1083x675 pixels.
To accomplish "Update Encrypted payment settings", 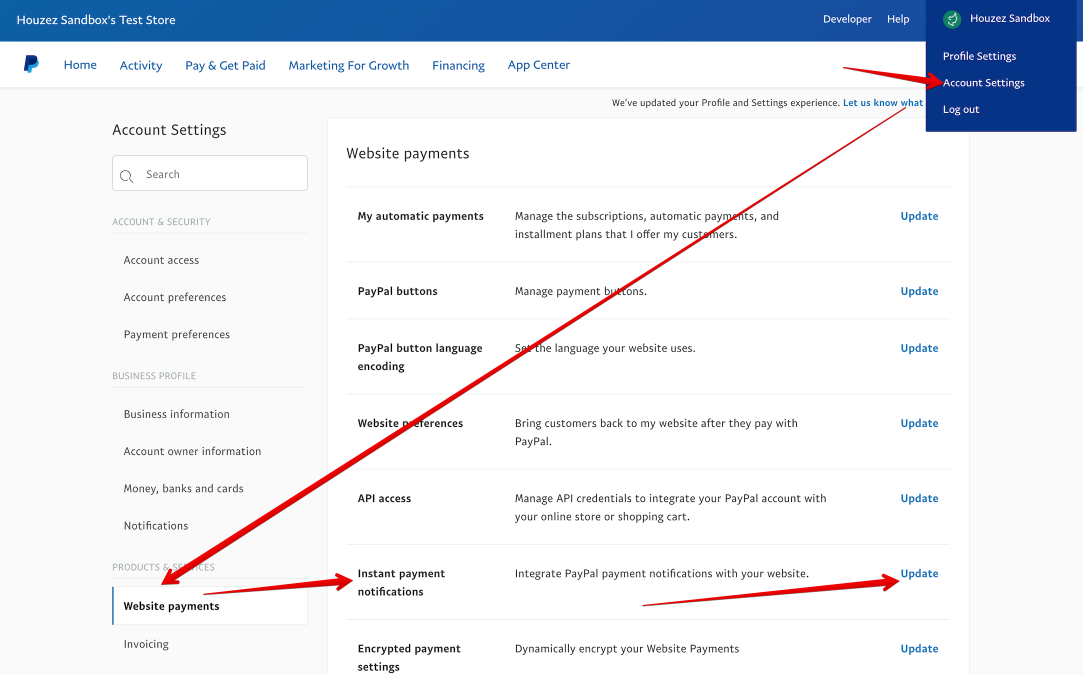I will coord(919,649).
